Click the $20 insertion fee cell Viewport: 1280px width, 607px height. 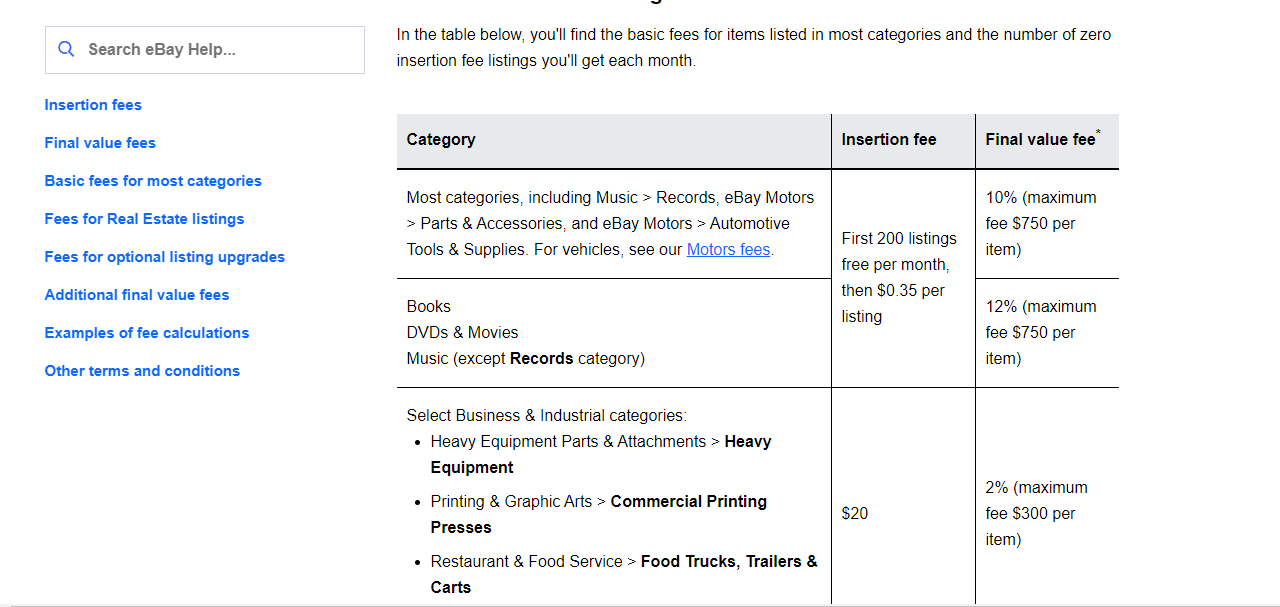pyautogui.click(x=855, y=513)
